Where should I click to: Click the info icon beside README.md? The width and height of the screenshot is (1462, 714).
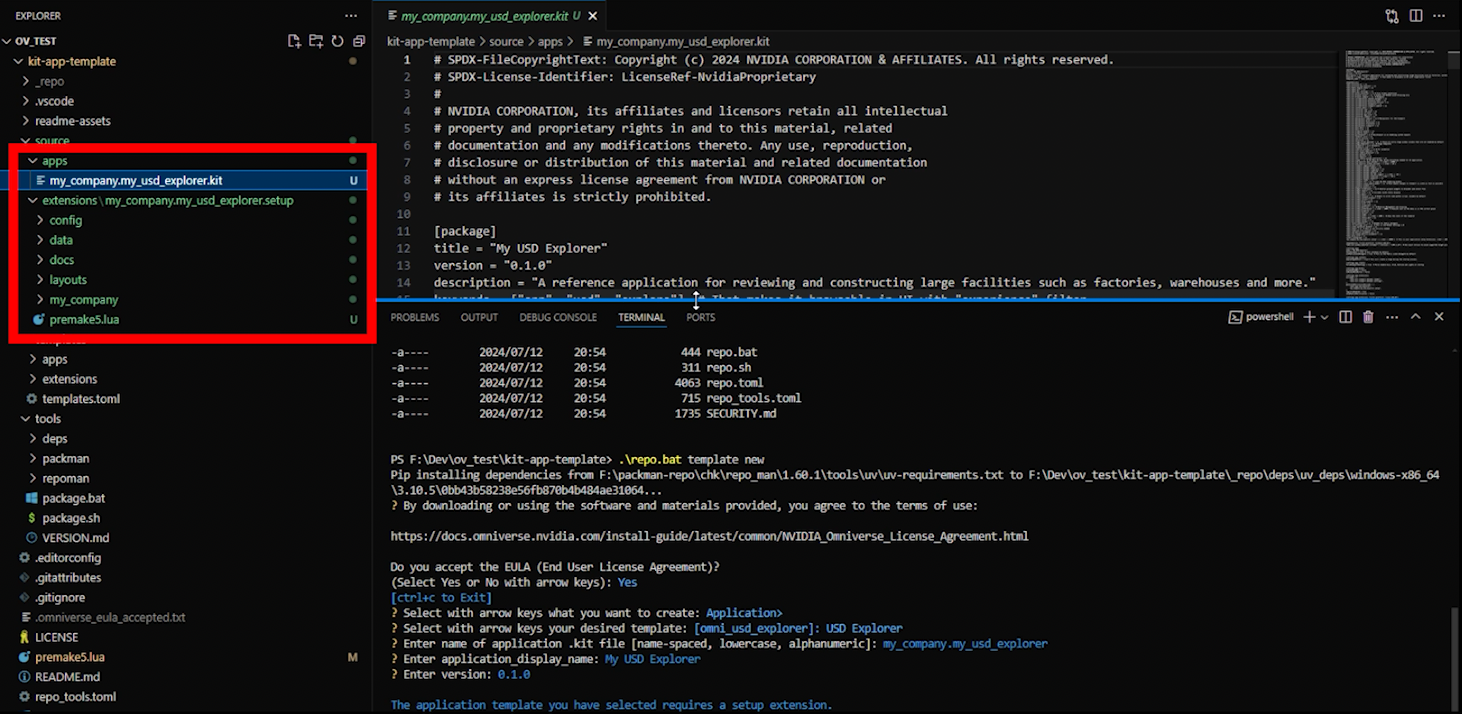coord(25,677)
